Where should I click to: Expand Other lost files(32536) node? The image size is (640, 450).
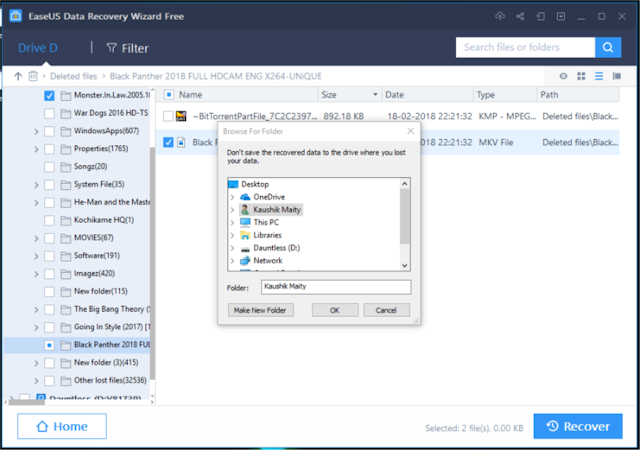(x=36, y=381)
